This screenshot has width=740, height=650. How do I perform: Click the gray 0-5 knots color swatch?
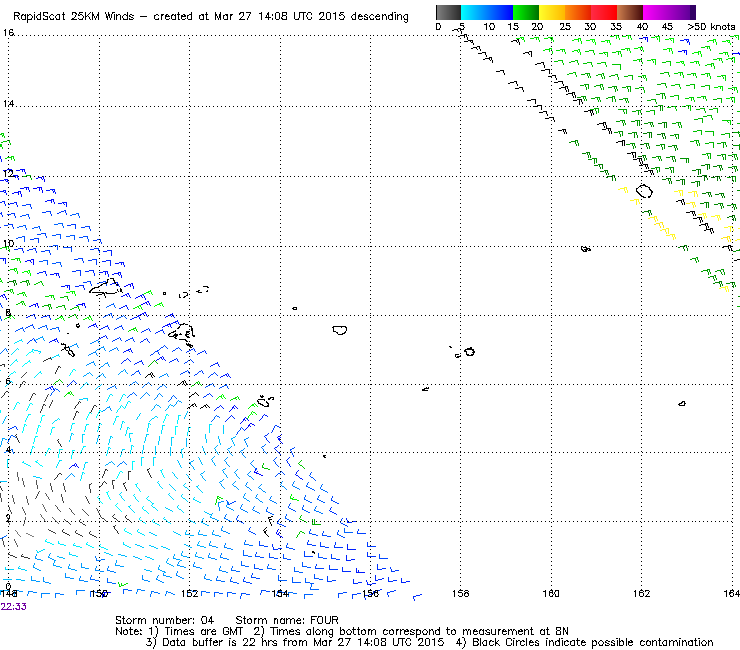[x=448, y=12]
